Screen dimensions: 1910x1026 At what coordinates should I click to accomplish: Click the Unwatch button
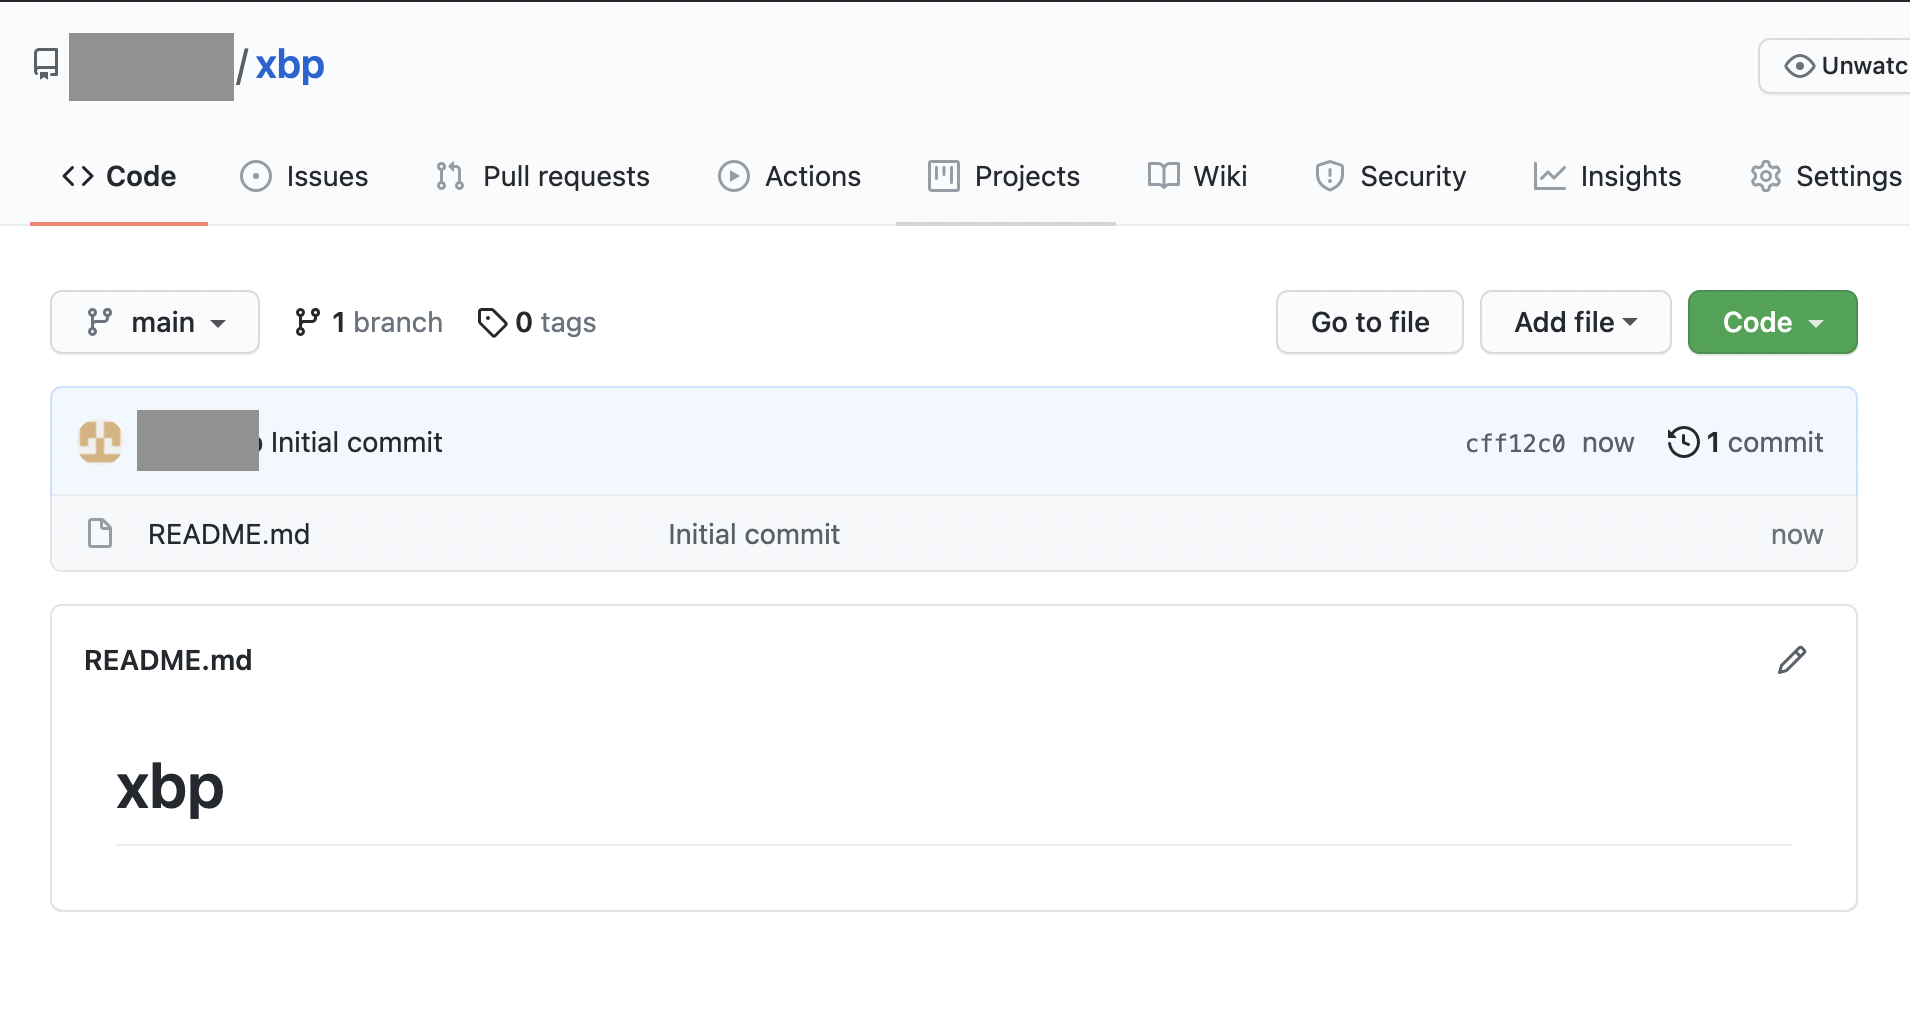1836,66
